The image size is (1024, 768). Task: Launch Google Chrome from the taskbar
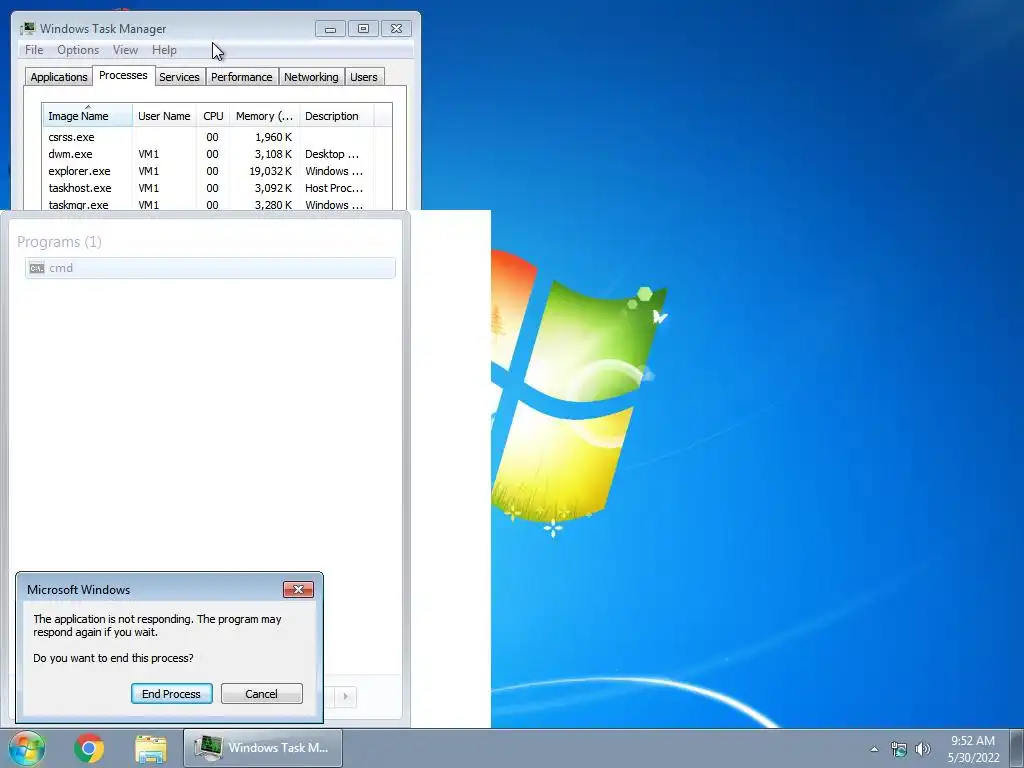tap(89, 748)
